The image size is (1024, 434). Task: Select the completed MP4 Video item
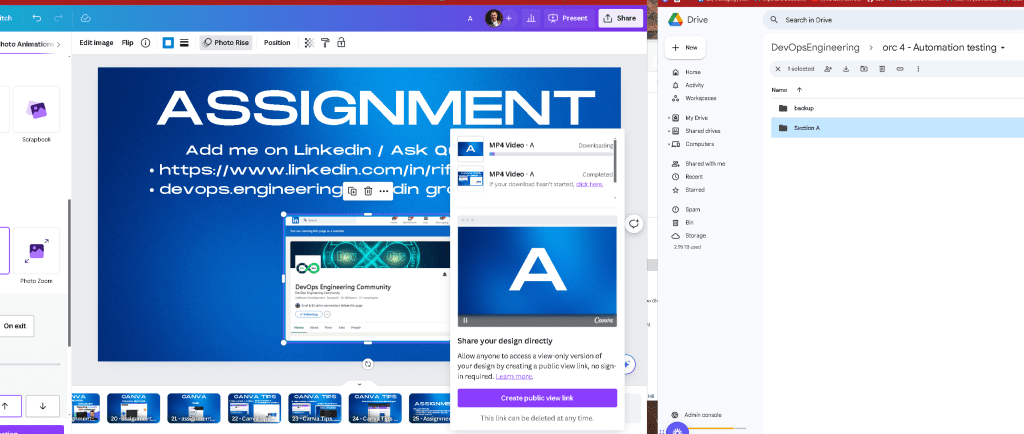coord(535,178)
